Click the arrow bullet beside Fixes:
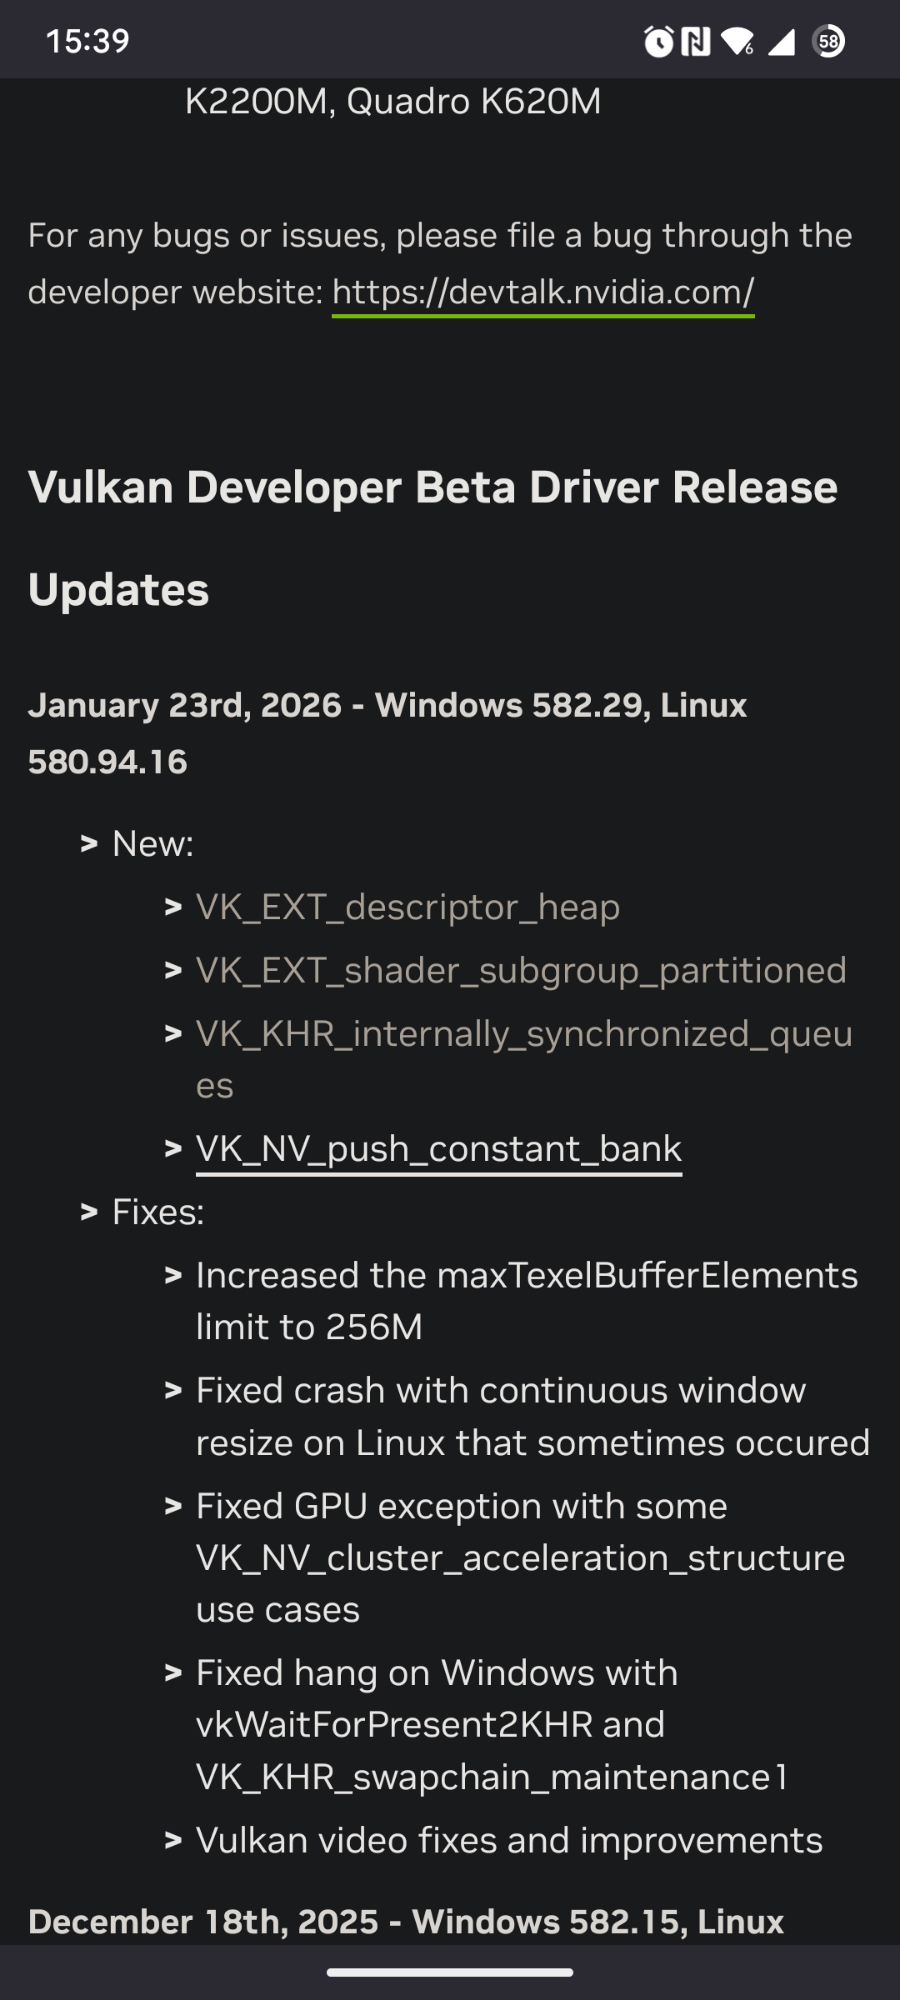This screenshot has height=2000, width=900. [89, 1212]
